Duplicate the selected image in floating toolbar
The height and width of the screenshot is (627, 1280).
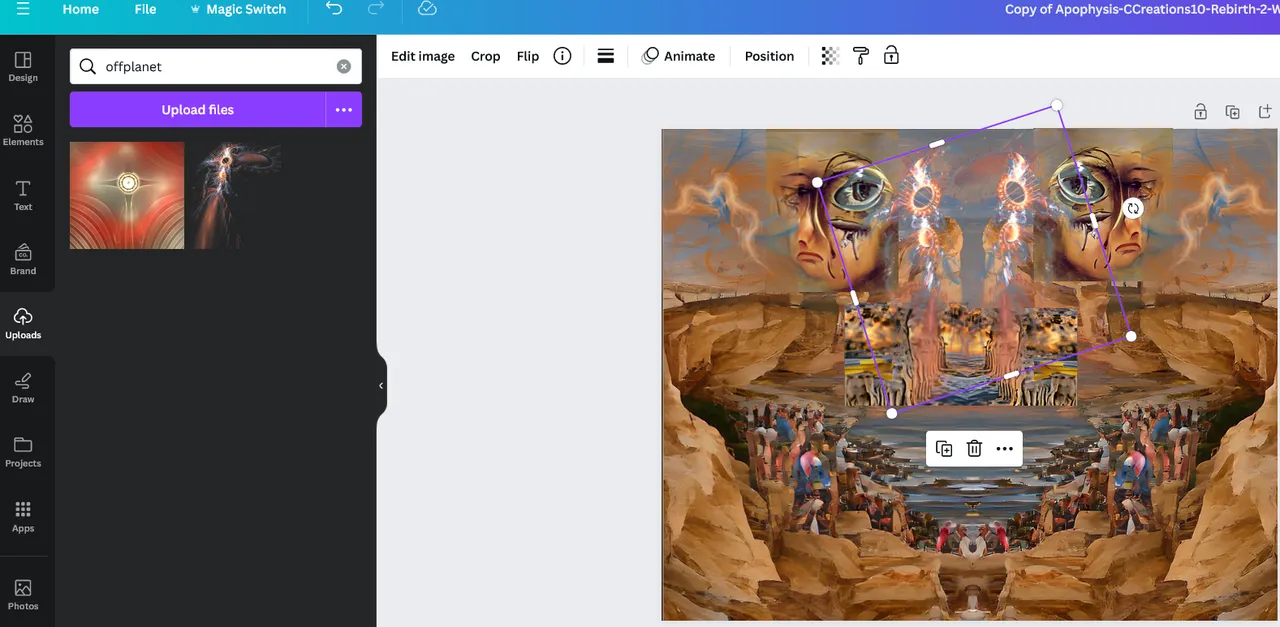point(944,449)
